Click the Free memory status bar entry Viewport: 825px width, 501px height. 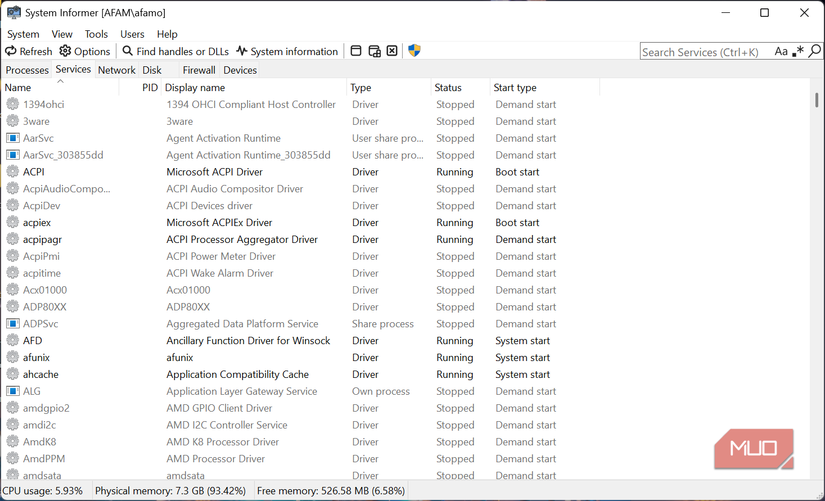tap(331, 491)
